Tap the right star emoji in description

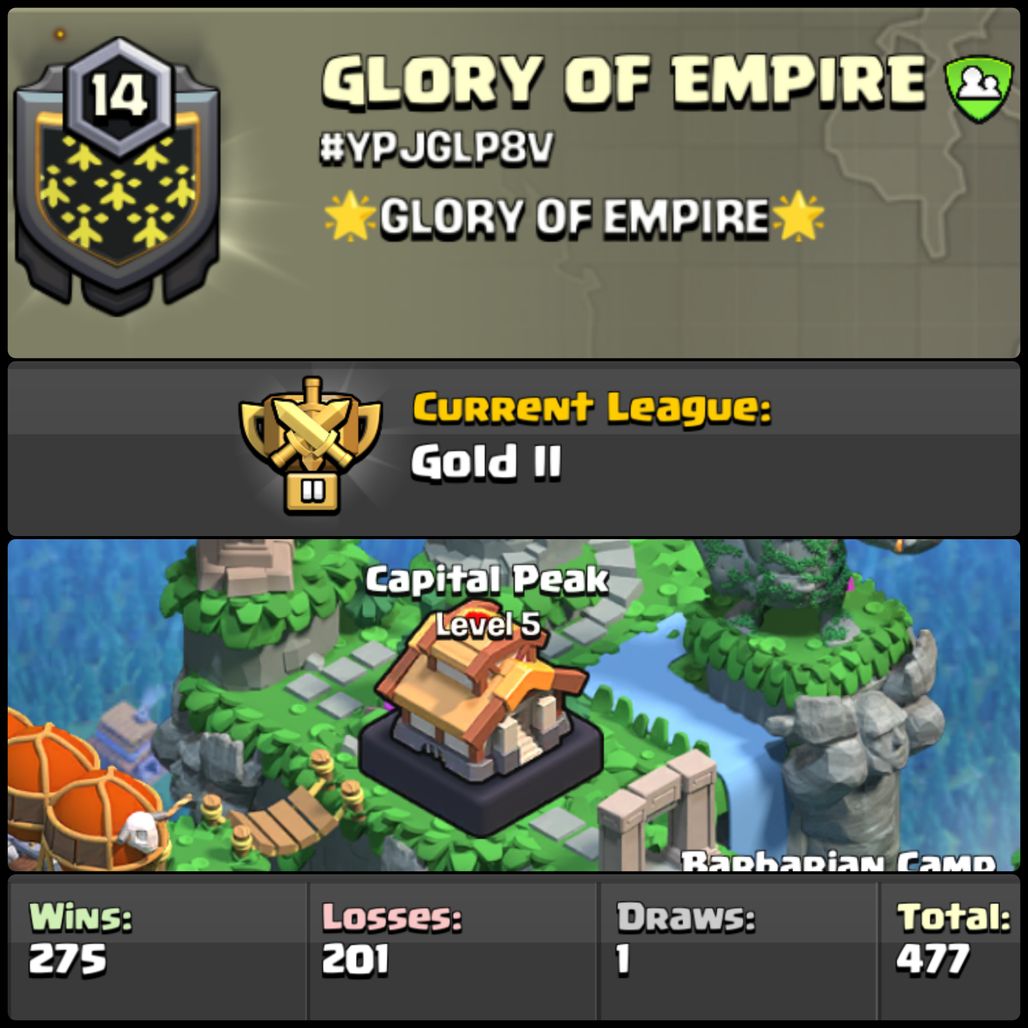(x=798, y=216)
